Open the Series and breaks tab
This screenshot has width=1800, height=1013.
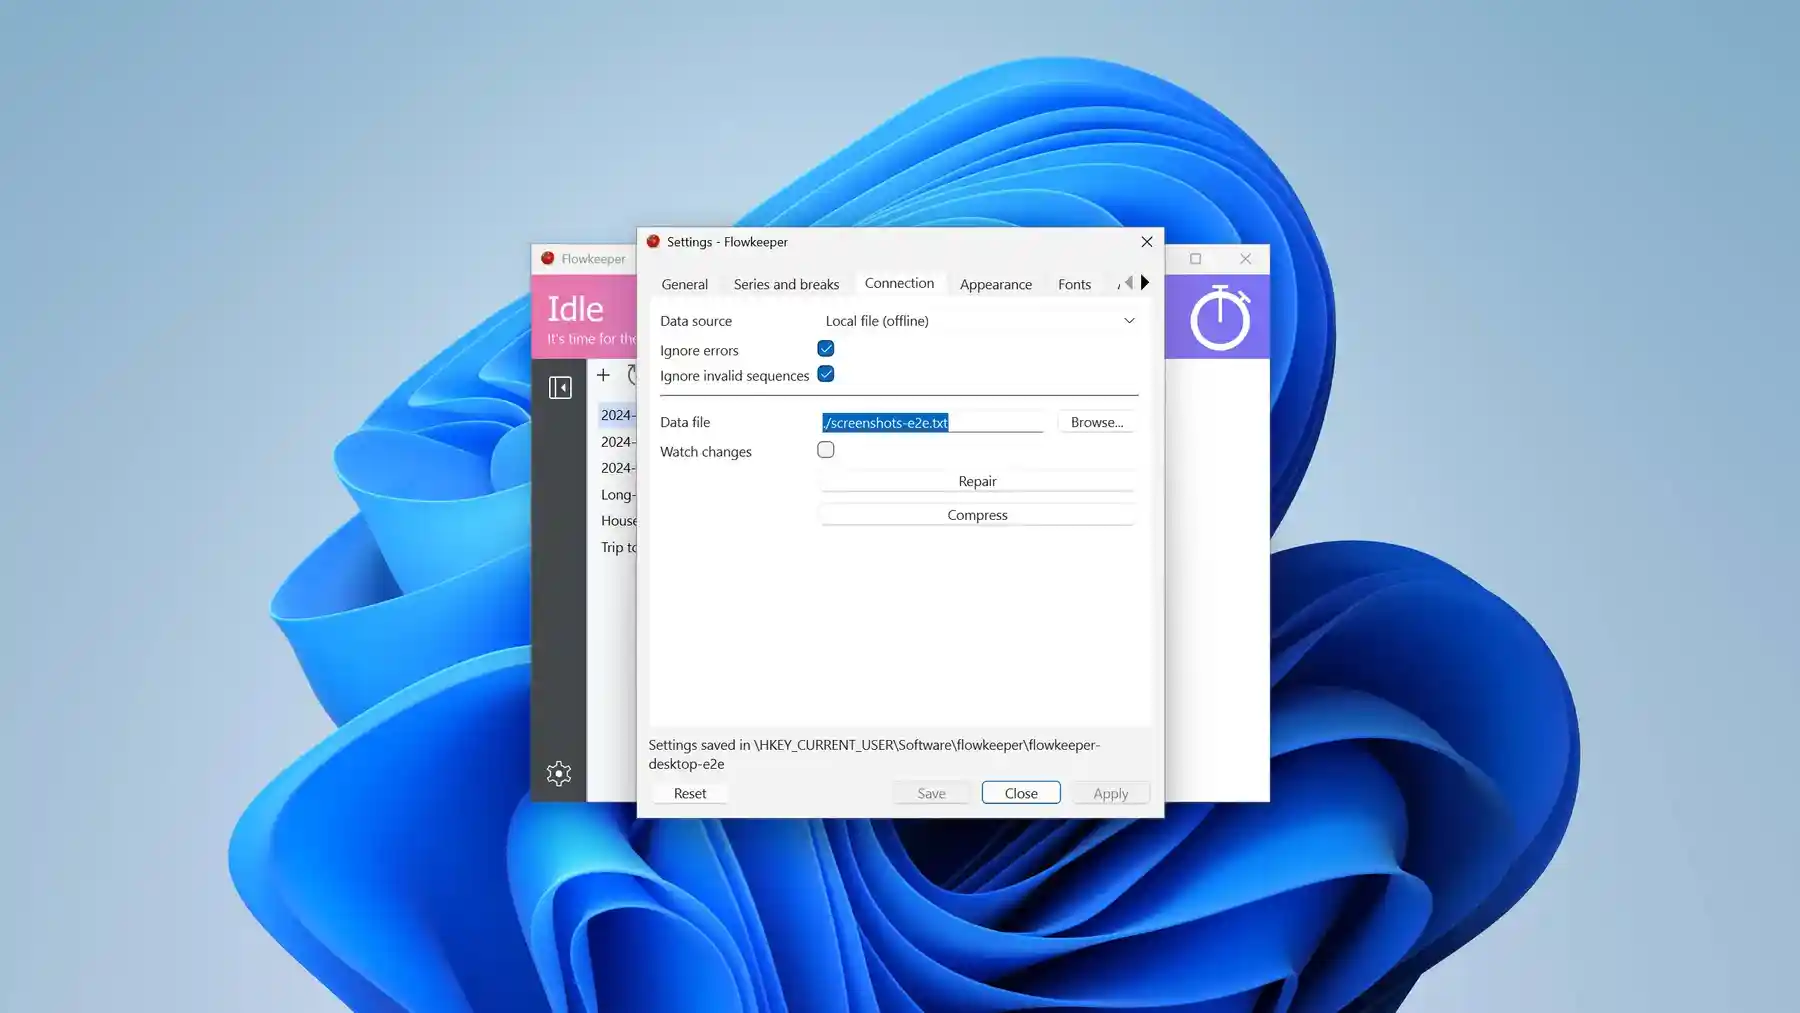(x=786, y=284)
